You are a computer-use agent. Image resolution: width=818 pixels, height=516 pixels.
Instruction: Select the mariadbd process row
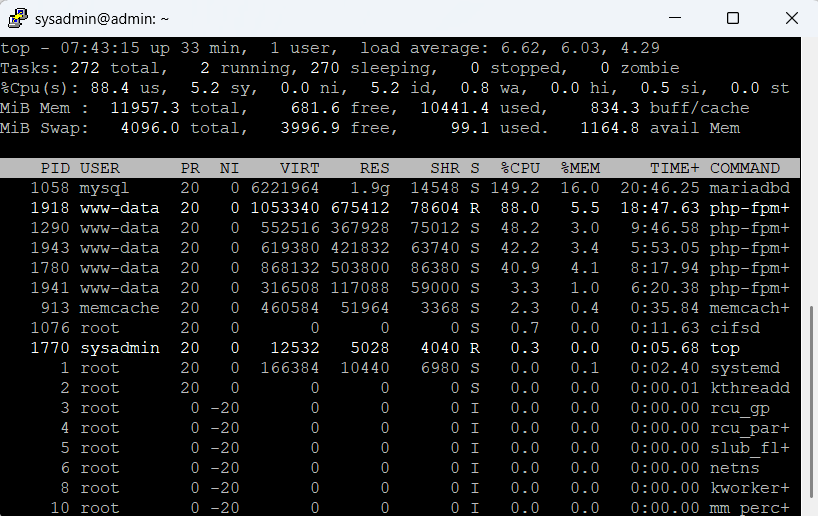point(400,188)
